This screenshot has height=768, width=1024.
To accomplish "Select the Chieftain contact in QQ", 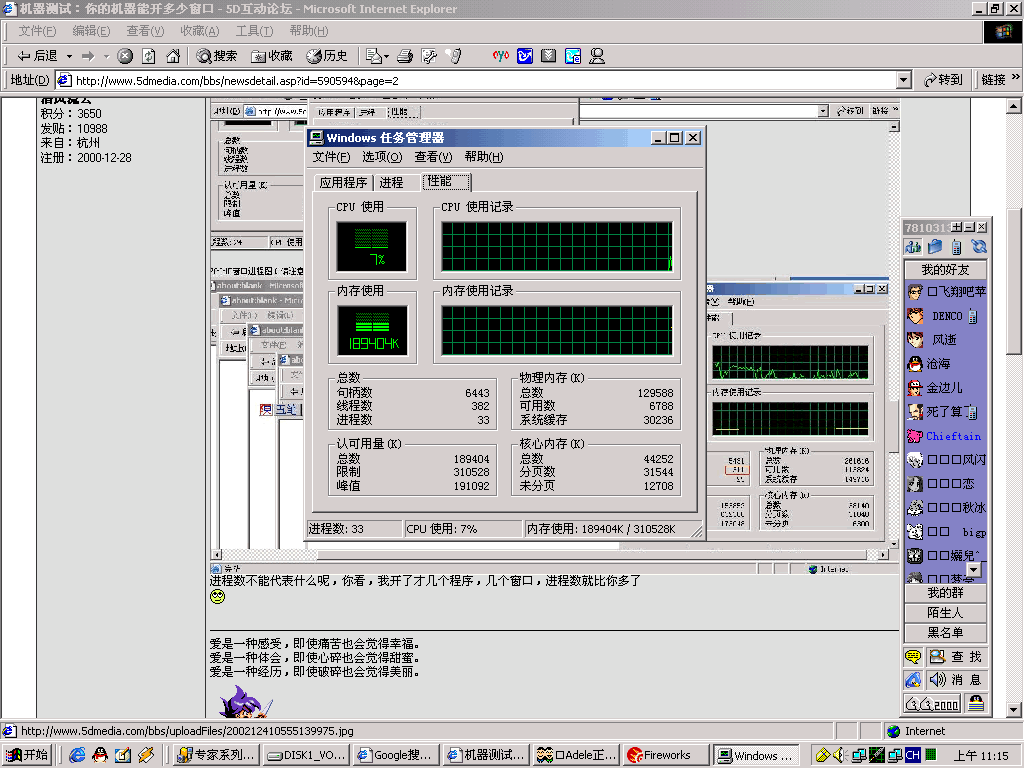I will point(953,436).
